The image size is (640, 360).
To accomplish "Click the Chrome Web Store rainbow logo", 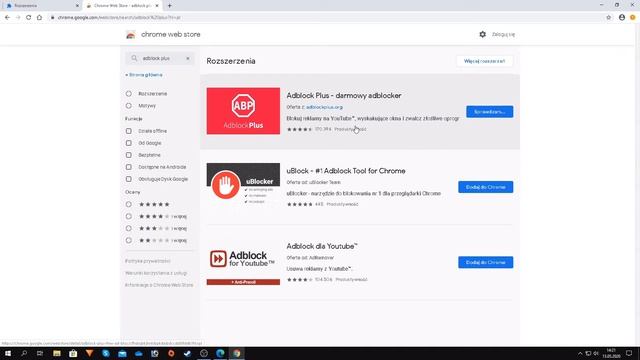I will tap(131, 35).
